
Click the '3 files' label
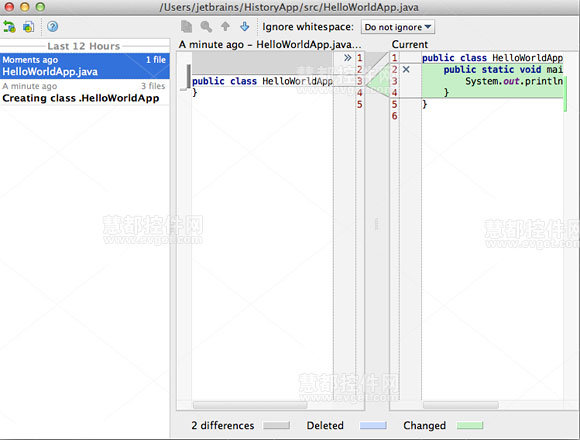pos(153,86)
